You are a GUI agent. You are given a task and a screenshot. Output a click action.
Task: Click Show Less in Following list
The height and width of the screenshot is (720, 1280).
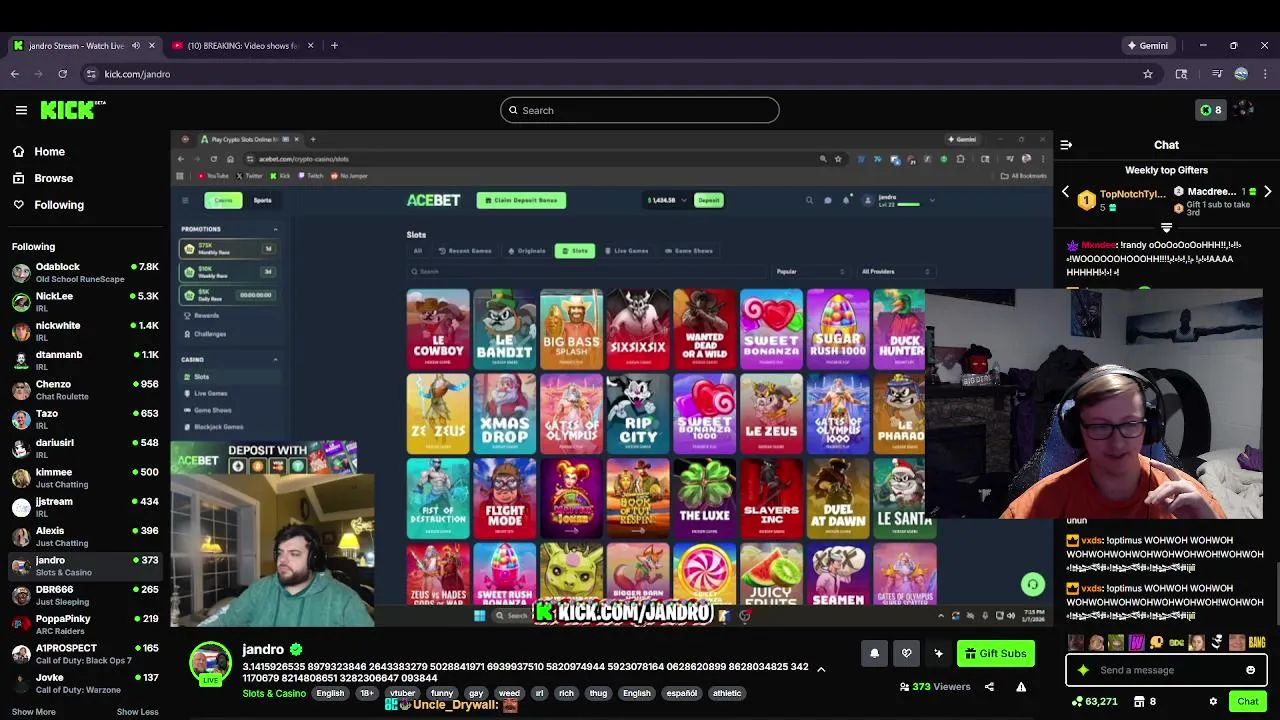coord(137,712)
